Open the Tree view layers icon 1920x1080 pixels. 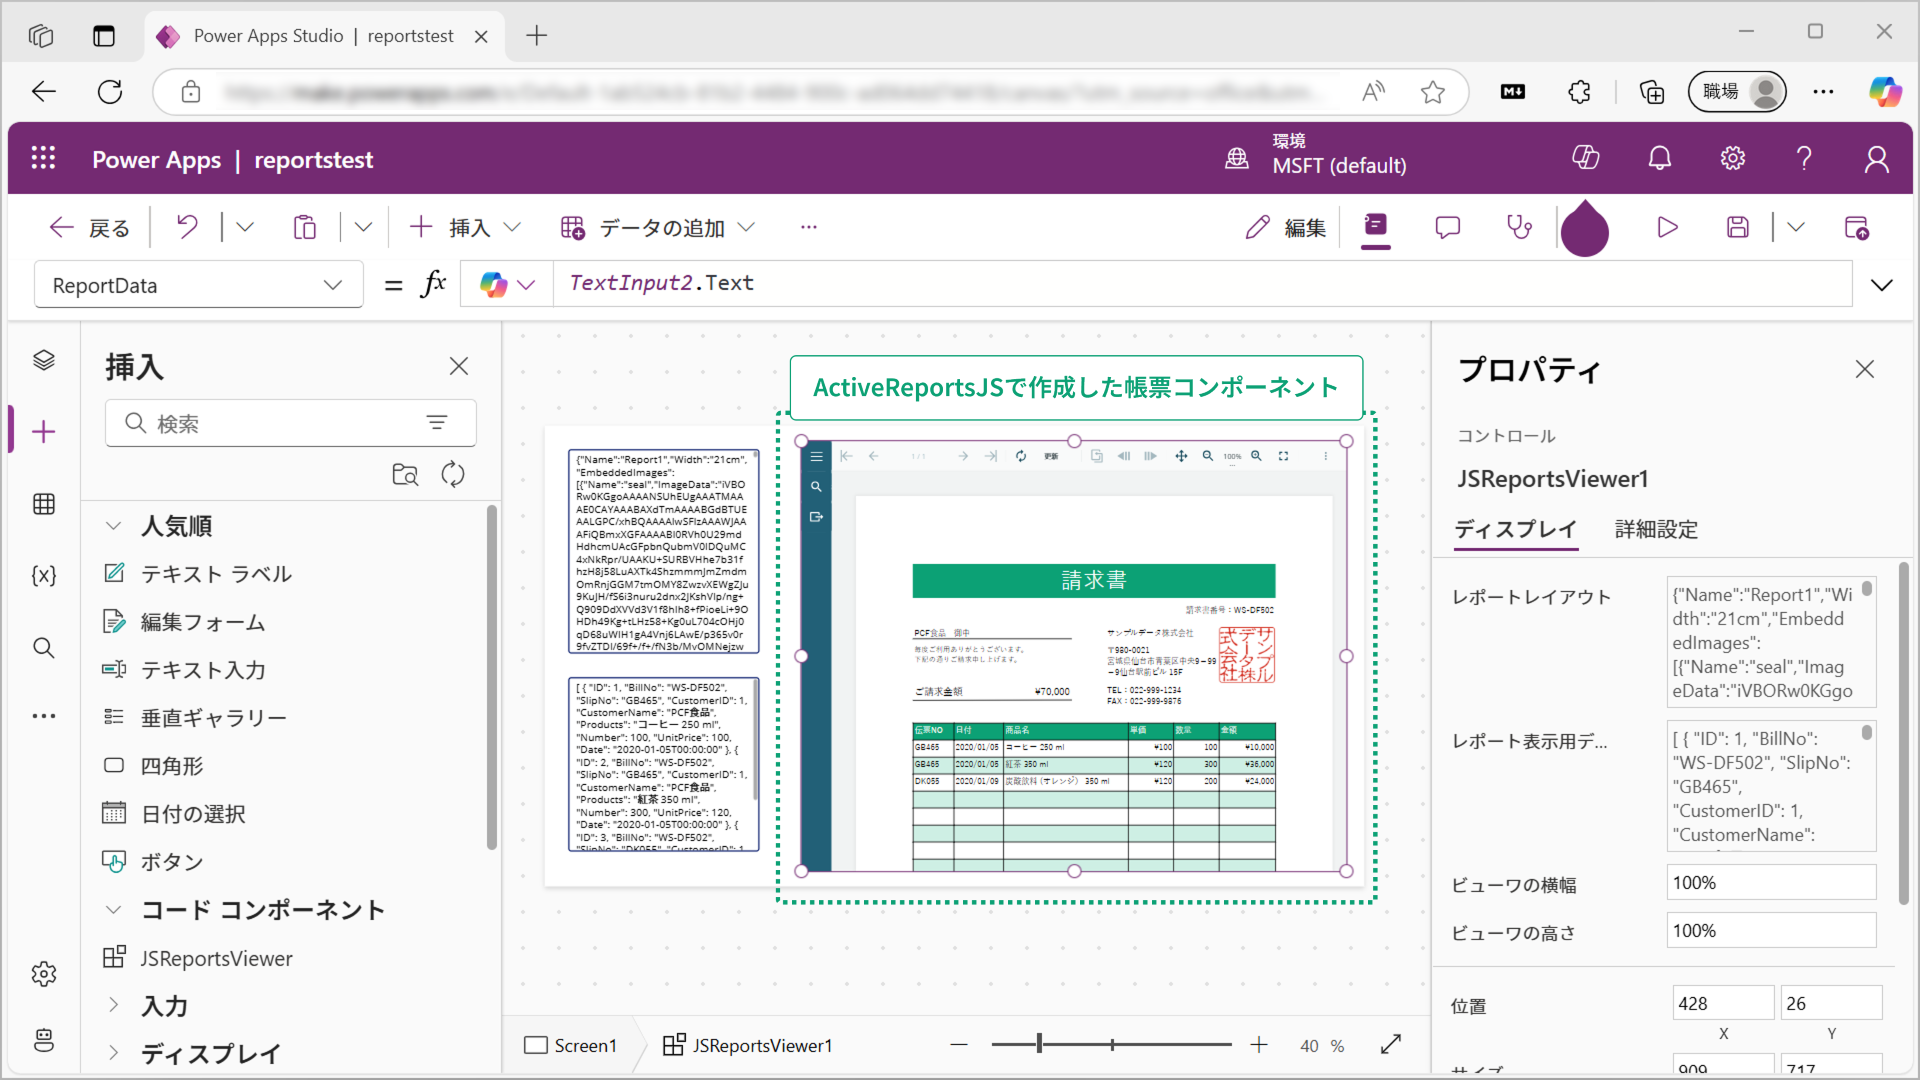[44, 360]
